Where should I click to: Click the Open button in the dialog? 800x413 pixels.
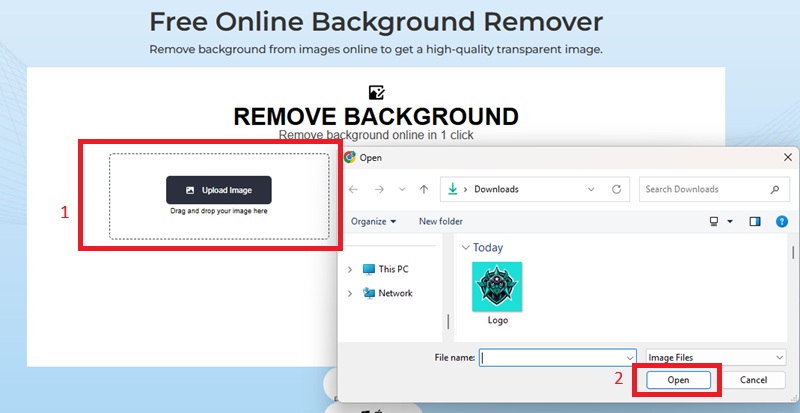pyautogui.click(x=678, y=380)
